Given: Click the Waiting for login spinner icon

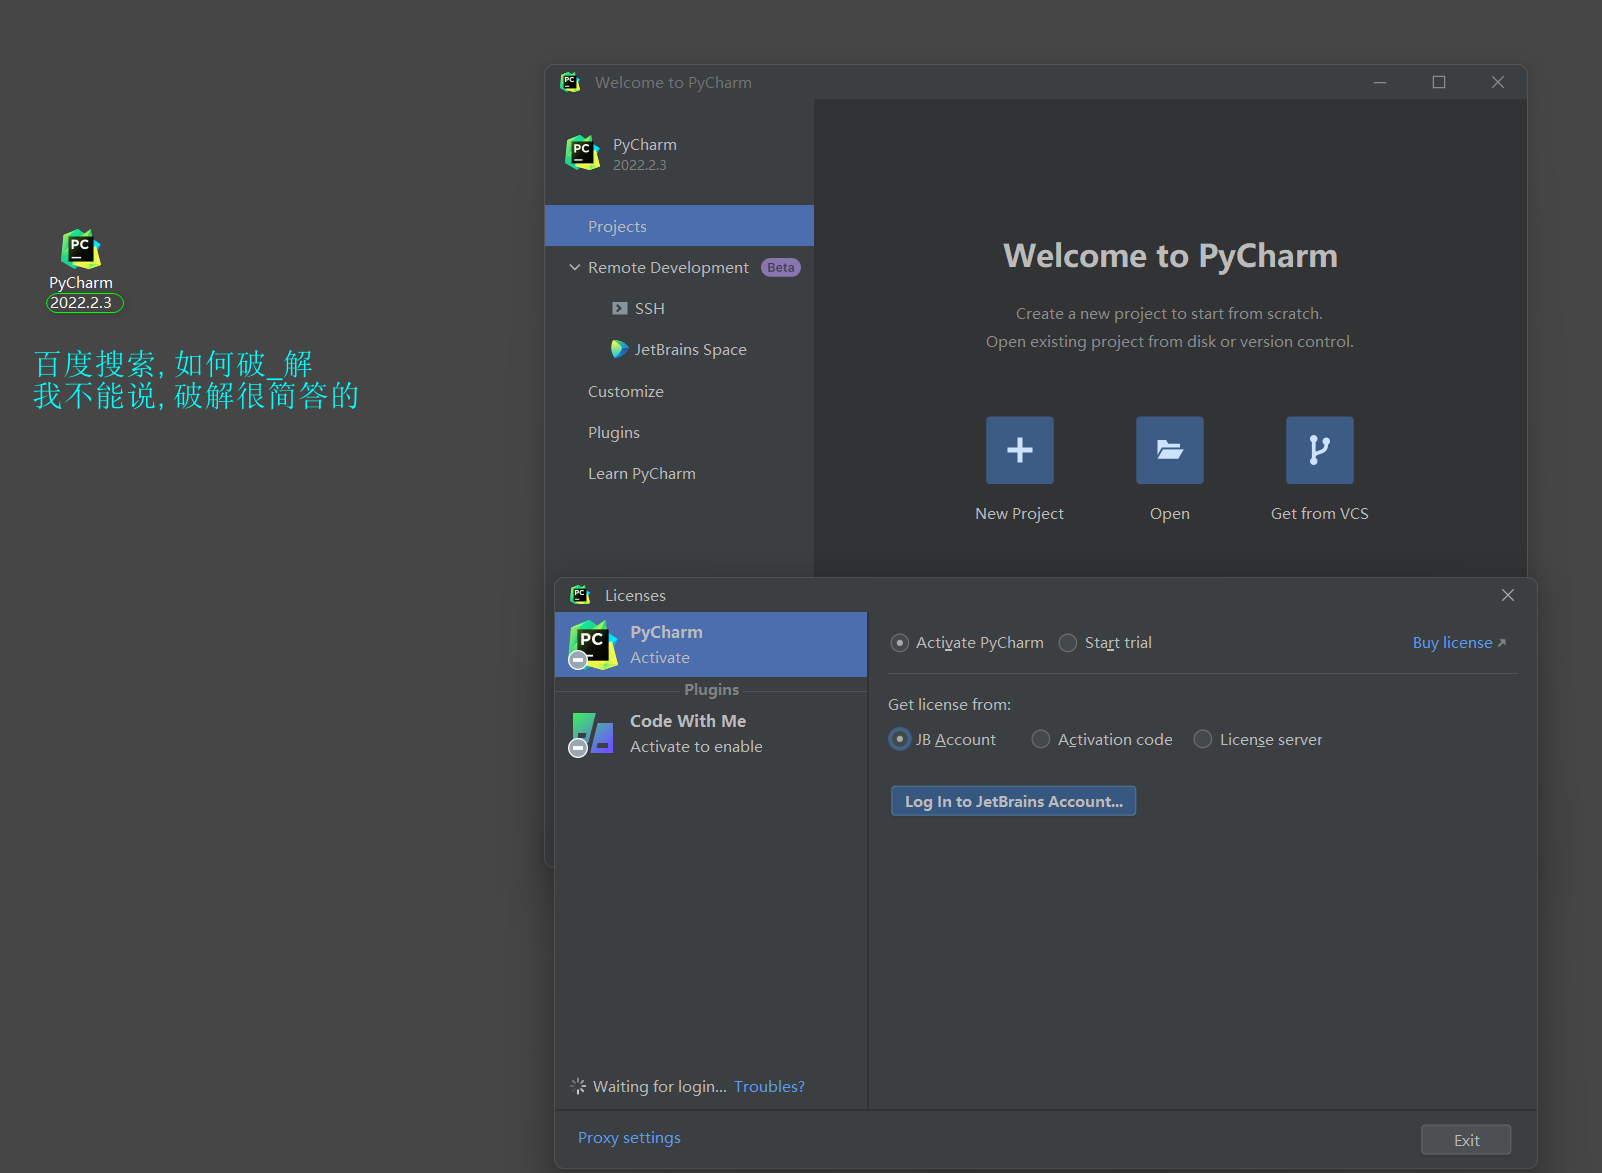Looking at the screenshot, I should (578, 1086).
